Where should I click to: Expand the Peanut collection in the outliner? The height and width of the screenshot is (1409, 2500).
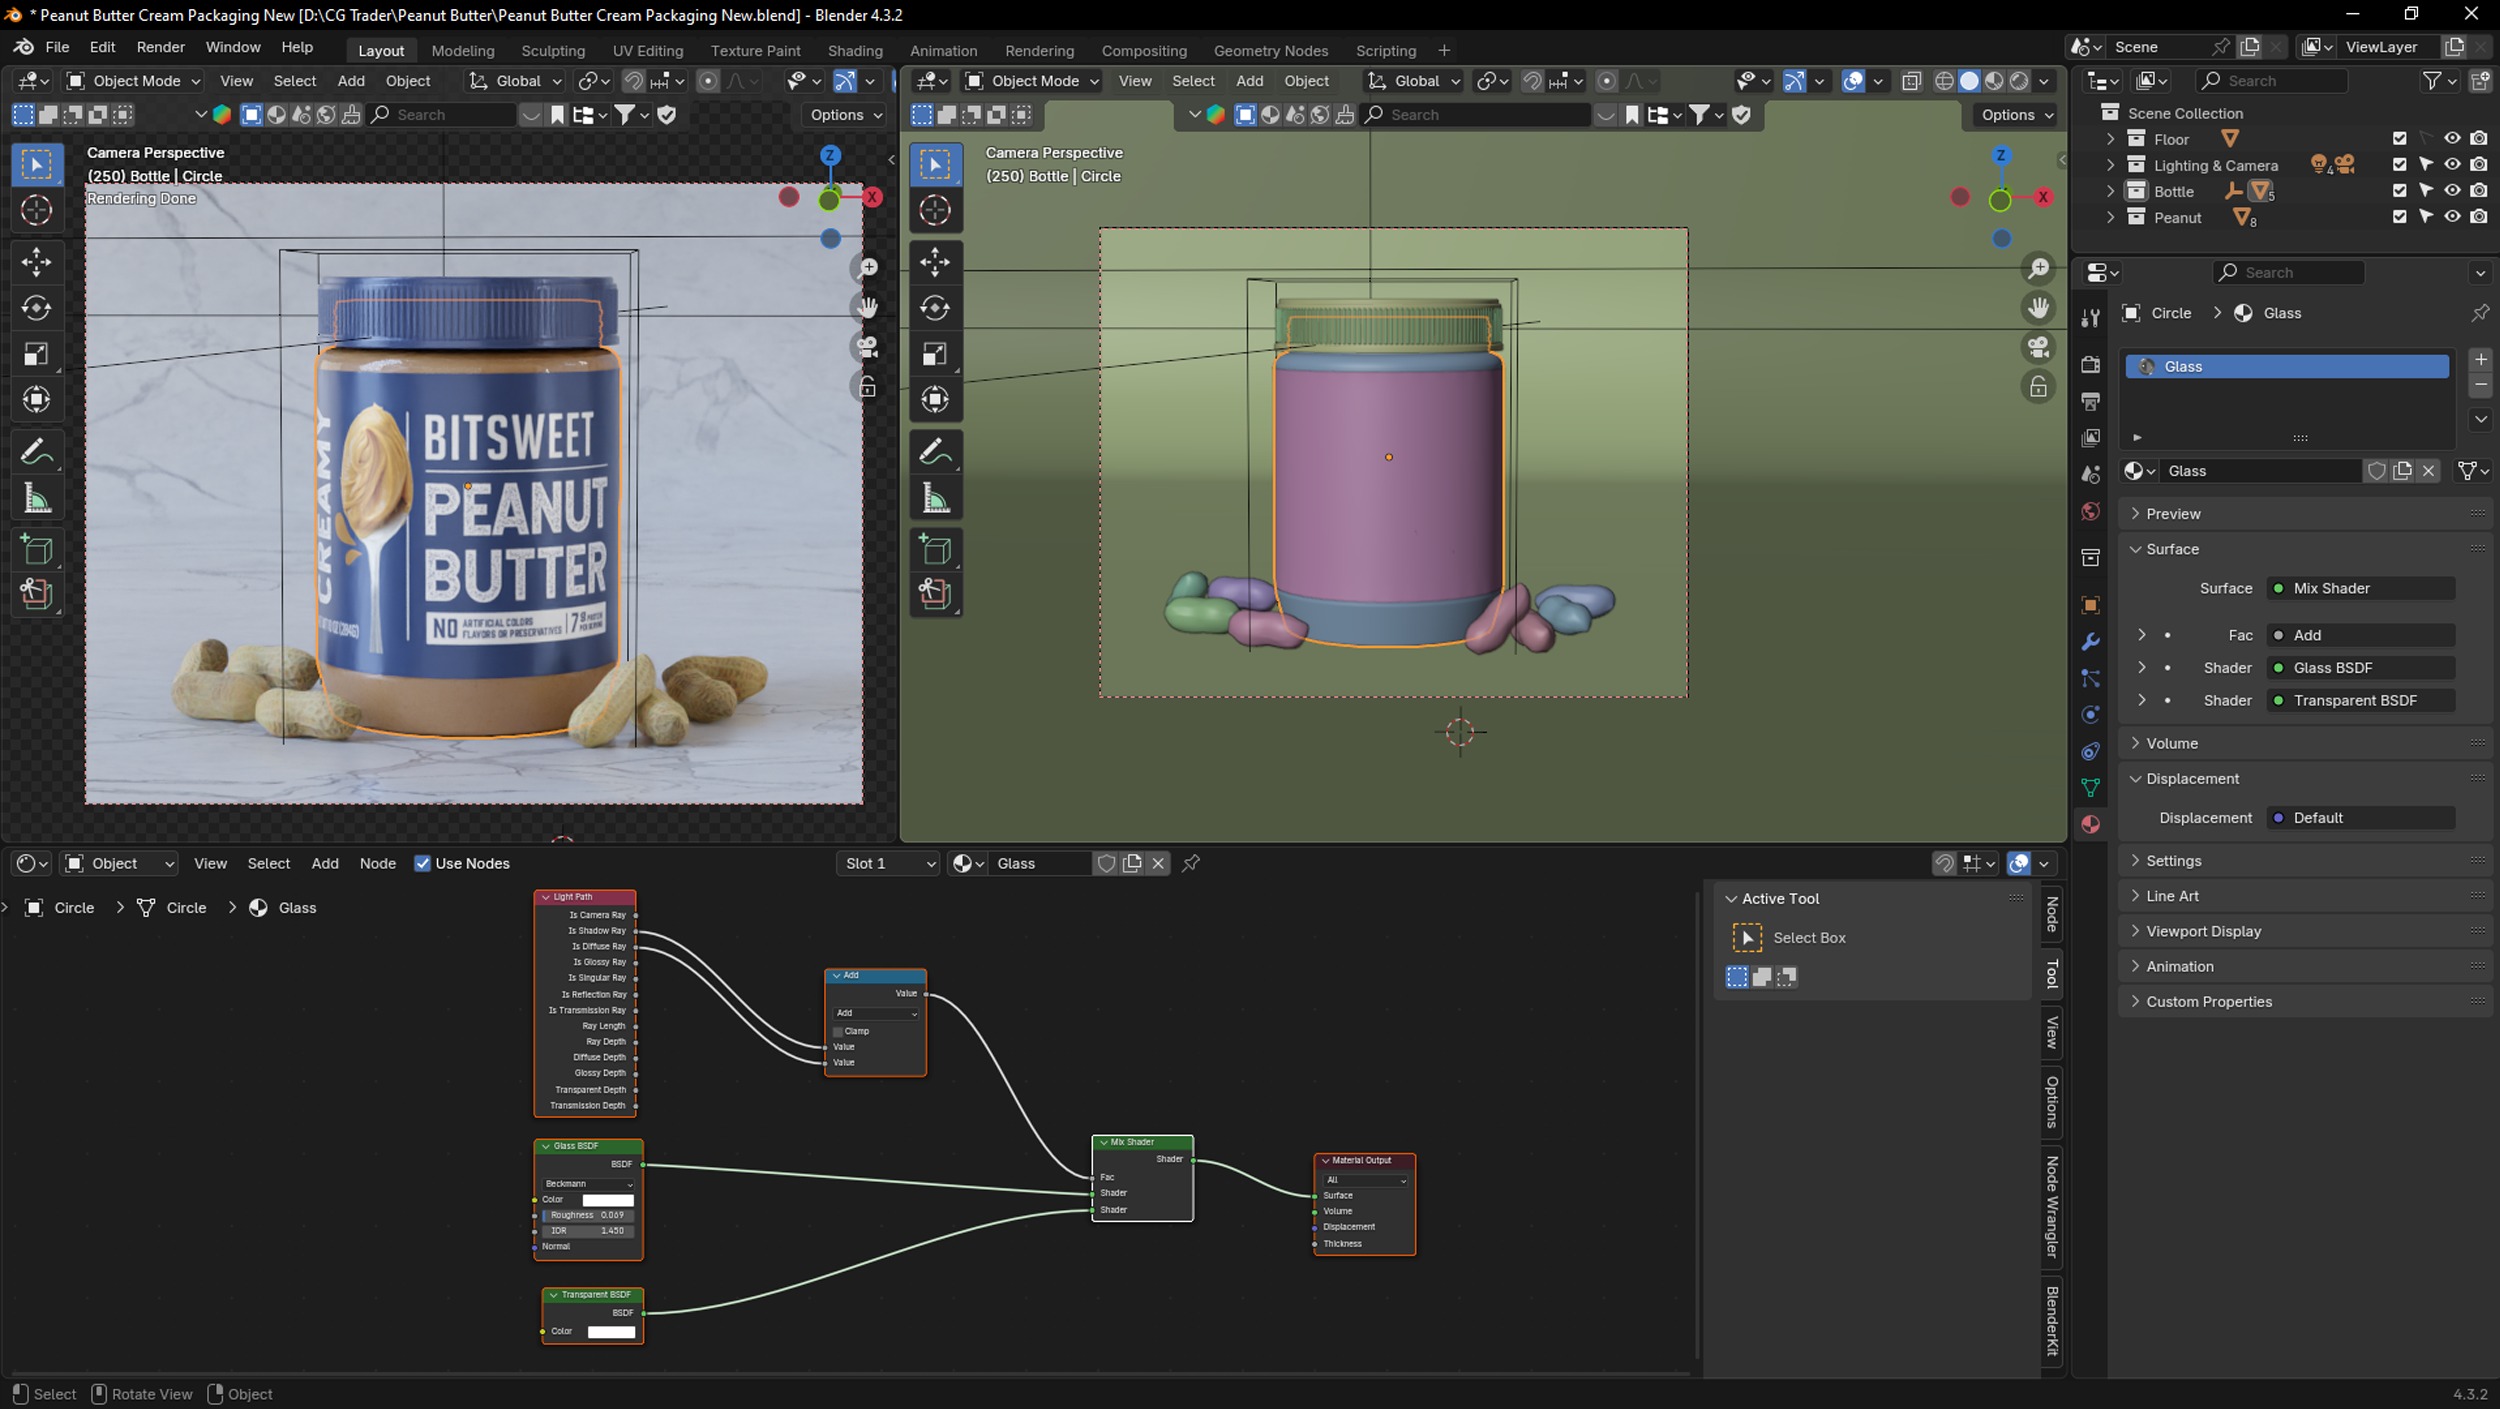[x=2111, y=217]
